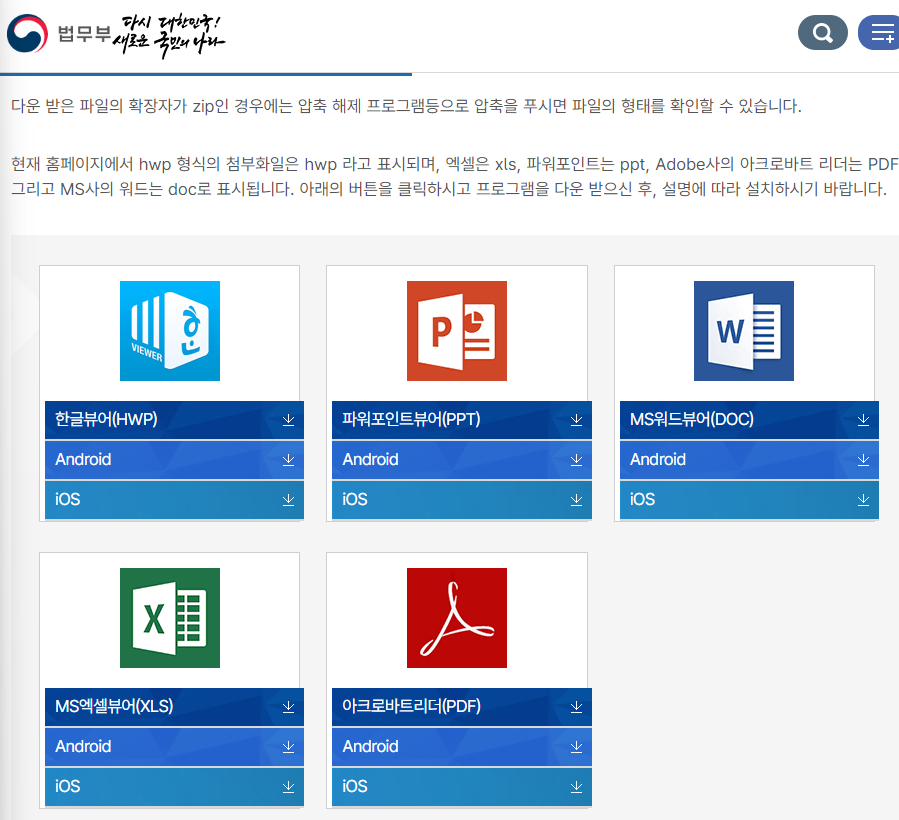The height and width of the screenshot is (820, 899).
Task: Download 한글뷰어(HWP) viewer
Action: 174,420
